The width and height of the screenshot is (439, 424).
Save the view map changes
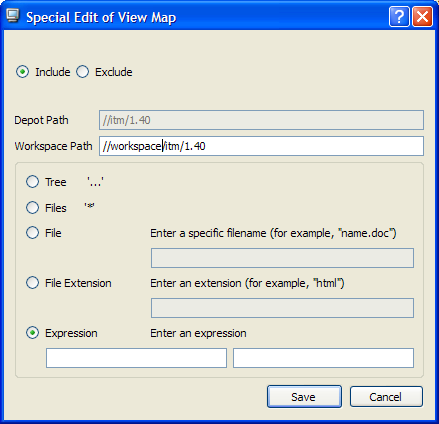[304, 397]
